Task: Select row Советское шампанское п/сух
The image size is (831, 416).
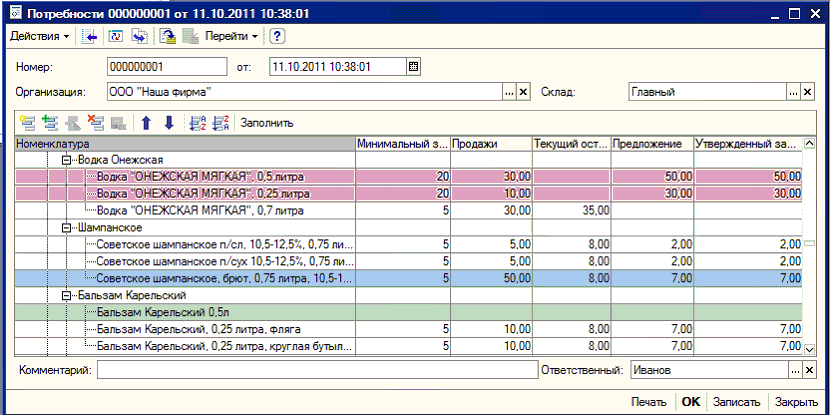Action: tap(408, 262)
